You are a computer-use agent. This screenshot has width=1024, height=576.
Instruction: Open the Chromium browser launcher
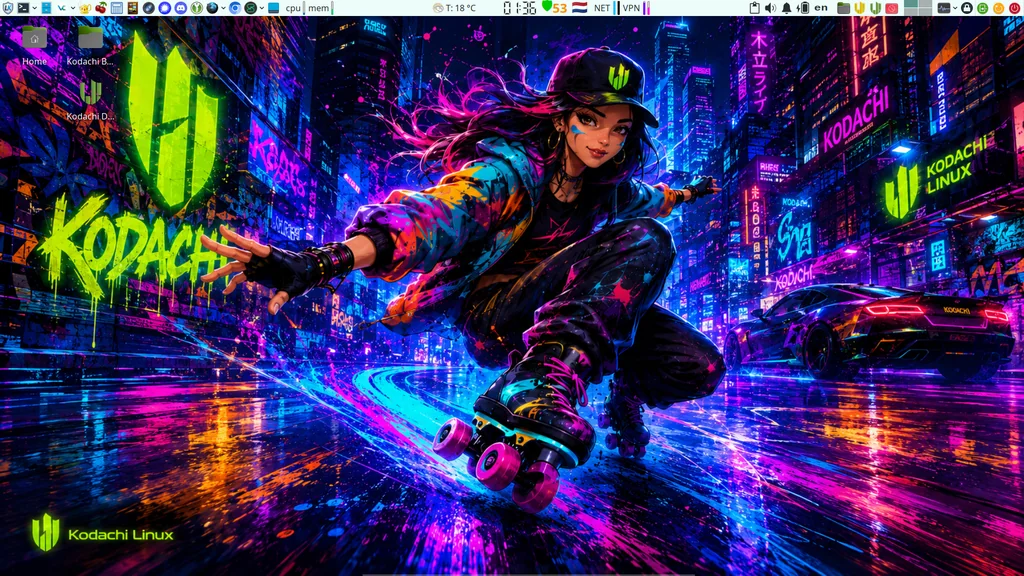(235, 8)
